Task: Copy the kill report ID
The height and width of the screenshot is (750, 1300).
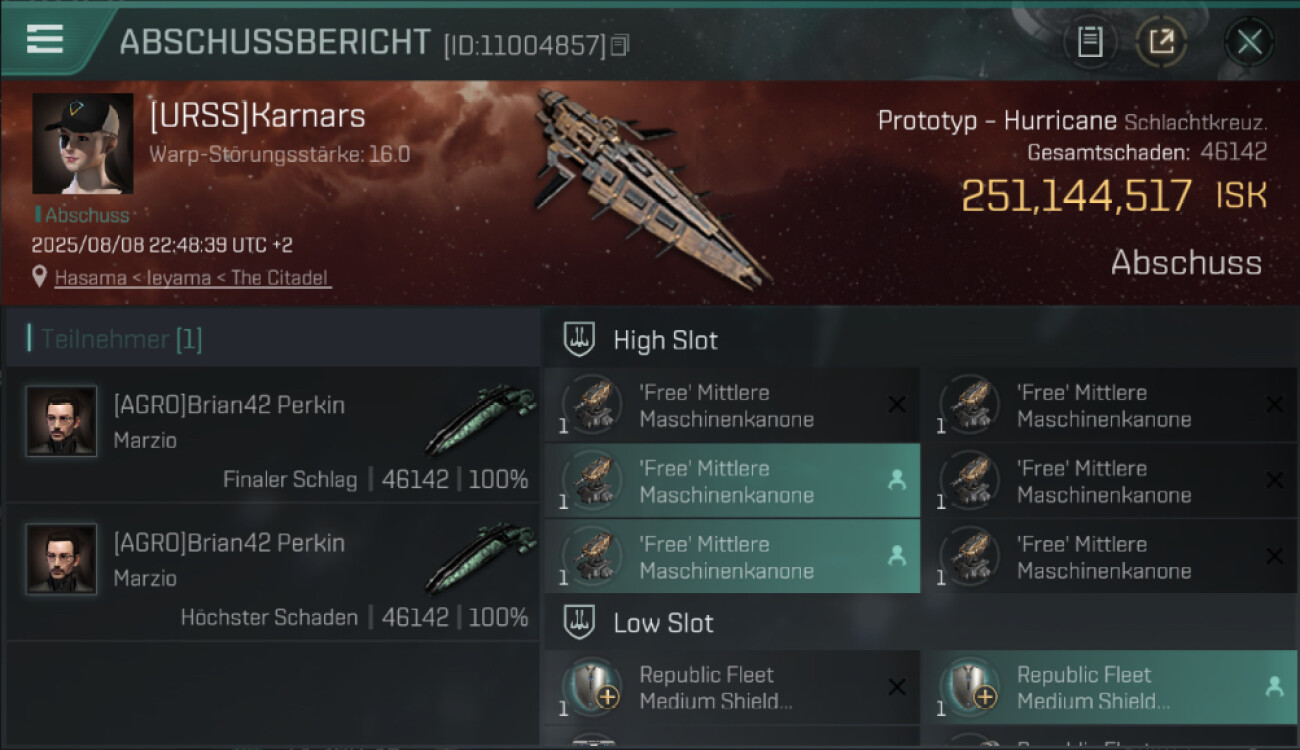Action: [x=620, y=45]
